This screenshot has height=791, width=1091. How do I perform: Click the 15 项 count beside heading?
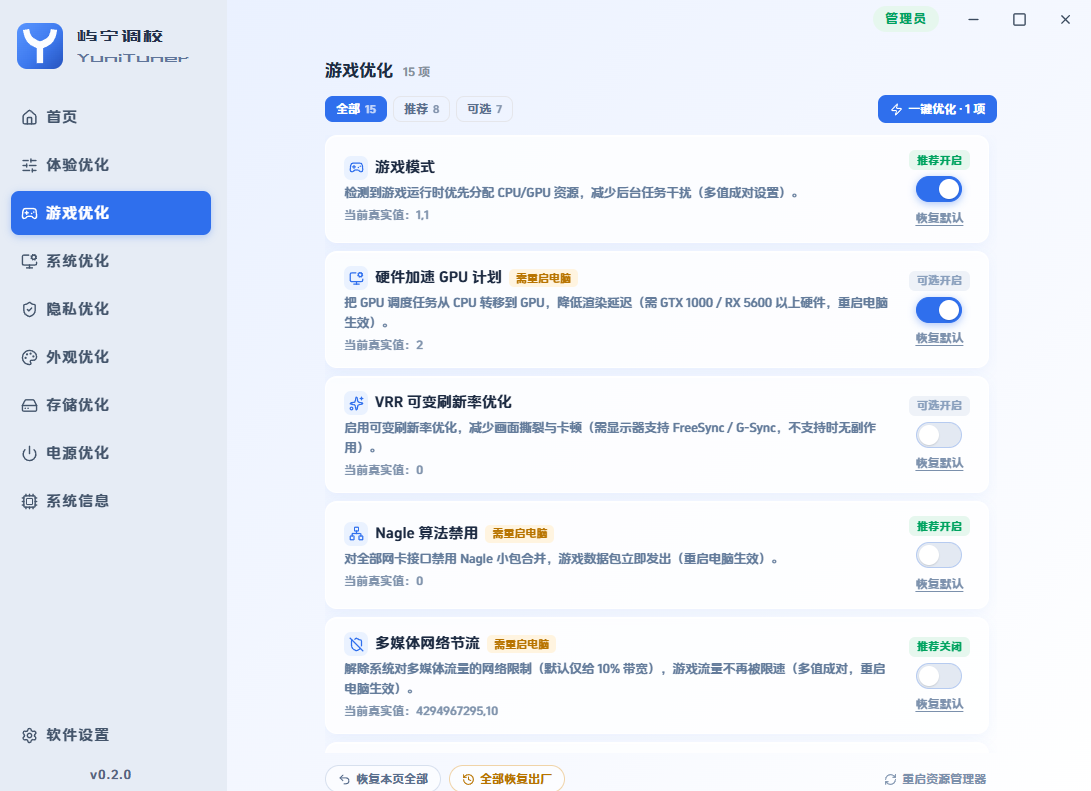[416, 72]
